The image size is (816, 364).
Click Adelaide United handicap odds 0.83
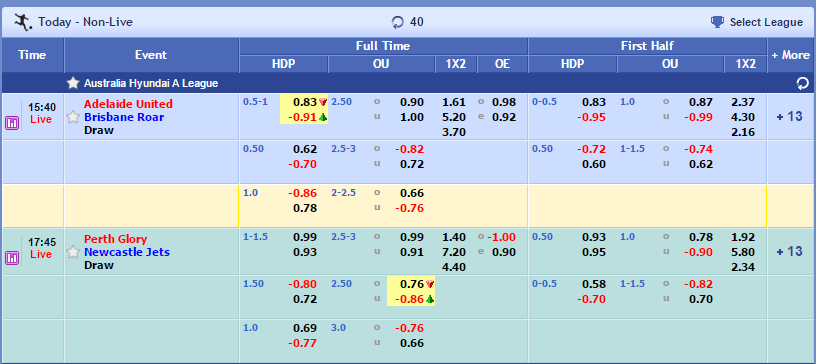click(x=305, y=102)
